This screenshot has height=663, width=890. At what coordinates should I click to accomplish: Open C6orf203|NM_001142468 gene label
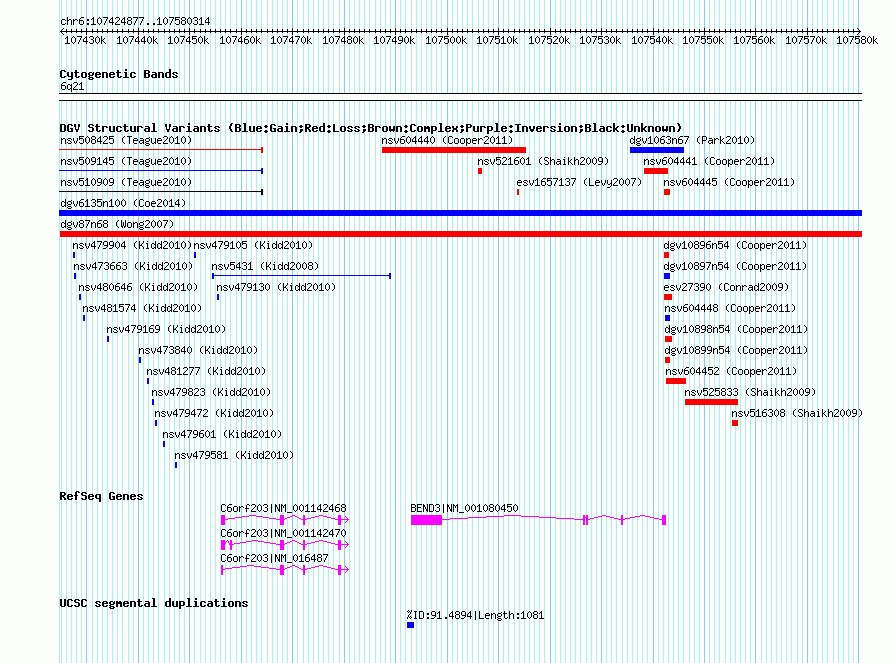click(x=283, y=508)
